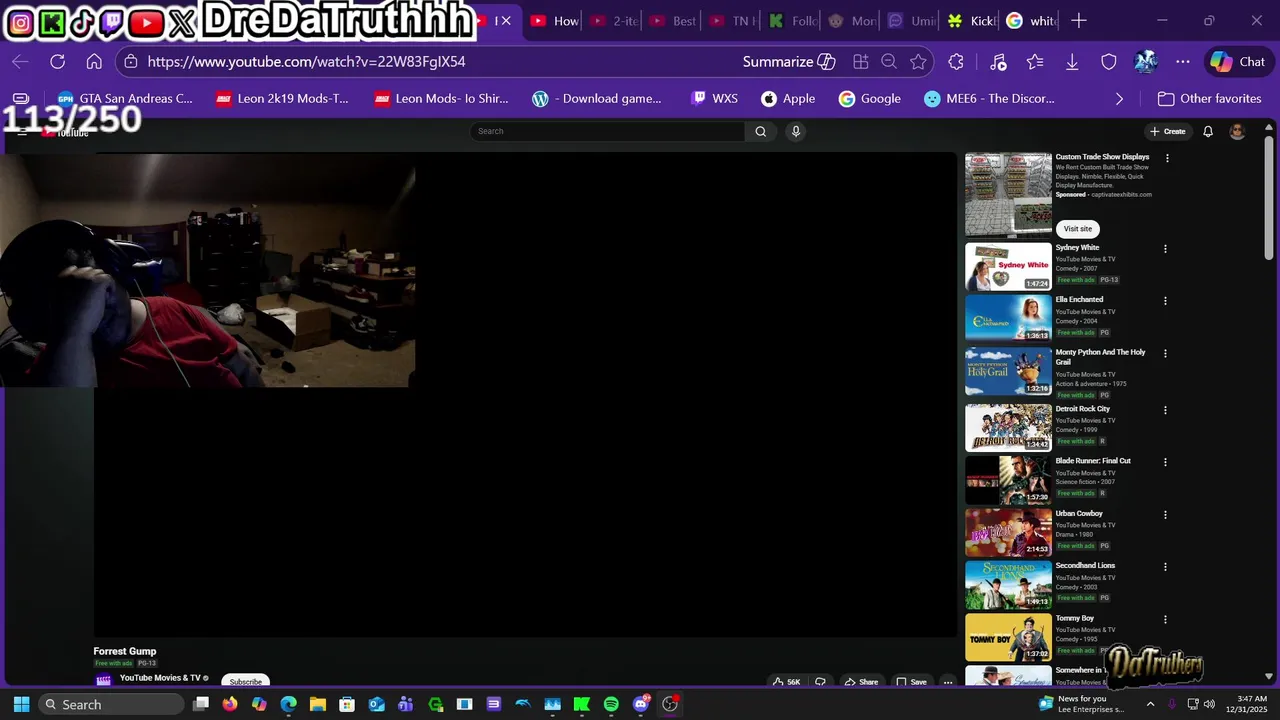This screenshot has height=720, width=1280.
Task: Open the 'MEE6 - The Discor...' bookmark
Action: 990,99
